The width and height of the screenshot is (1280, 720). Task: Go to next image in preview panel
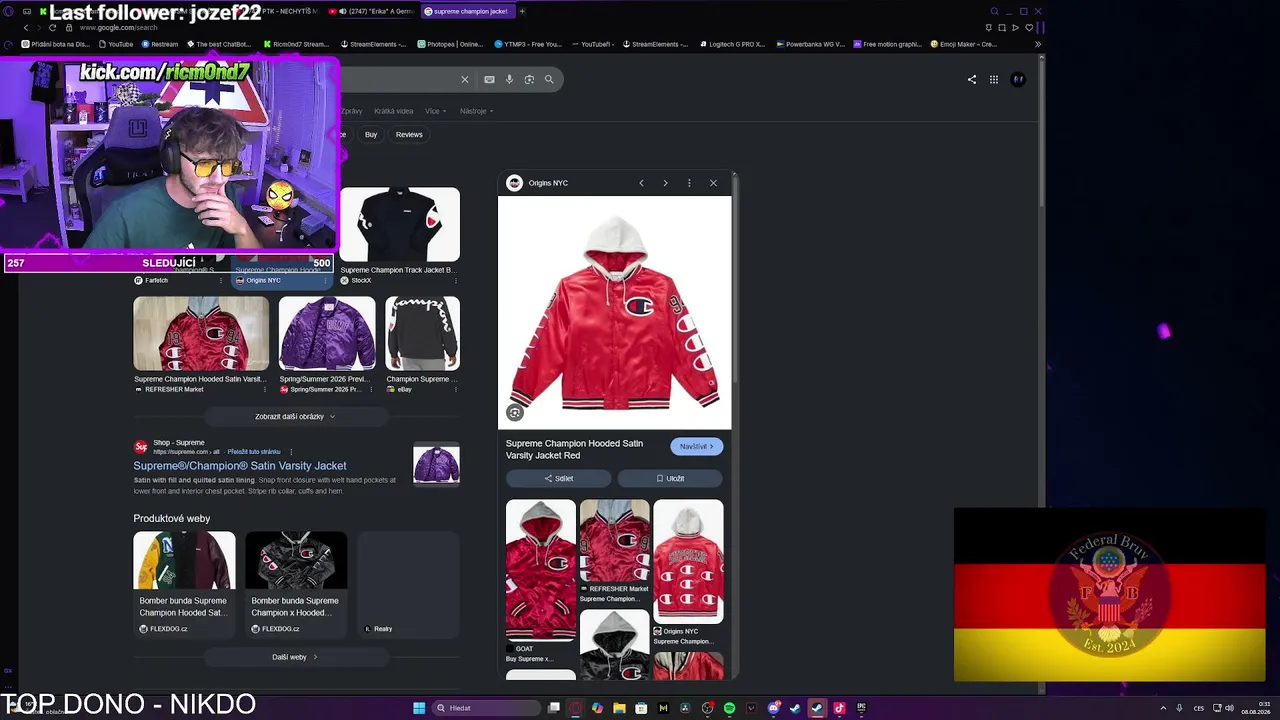[x=665, y=183]
